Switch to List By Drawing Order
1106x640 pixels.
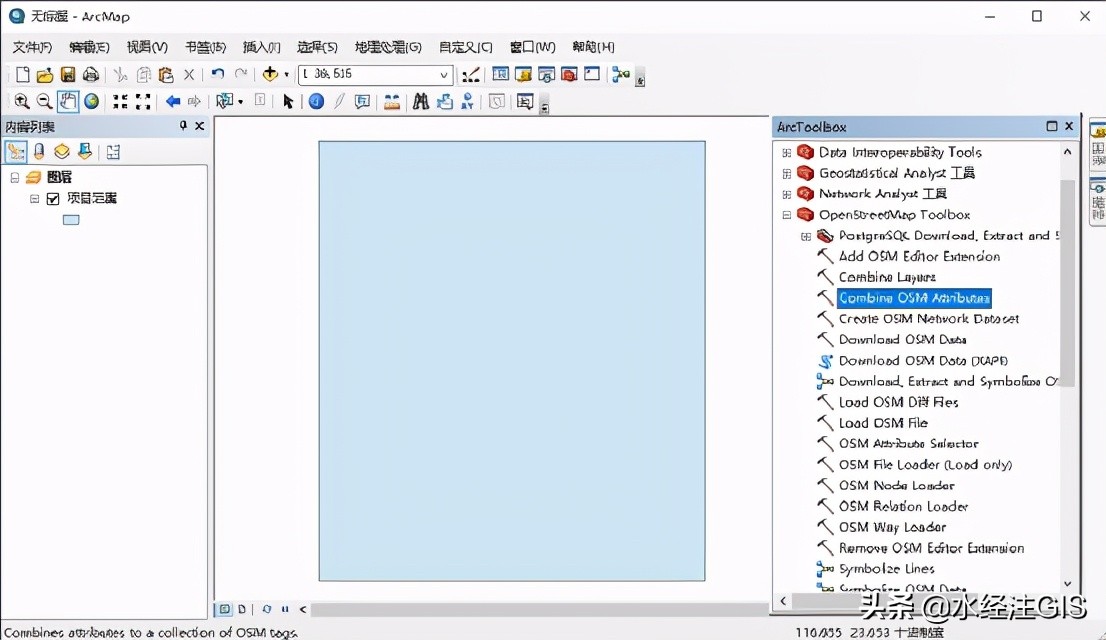pyautogui.click(x=16, y=152)
